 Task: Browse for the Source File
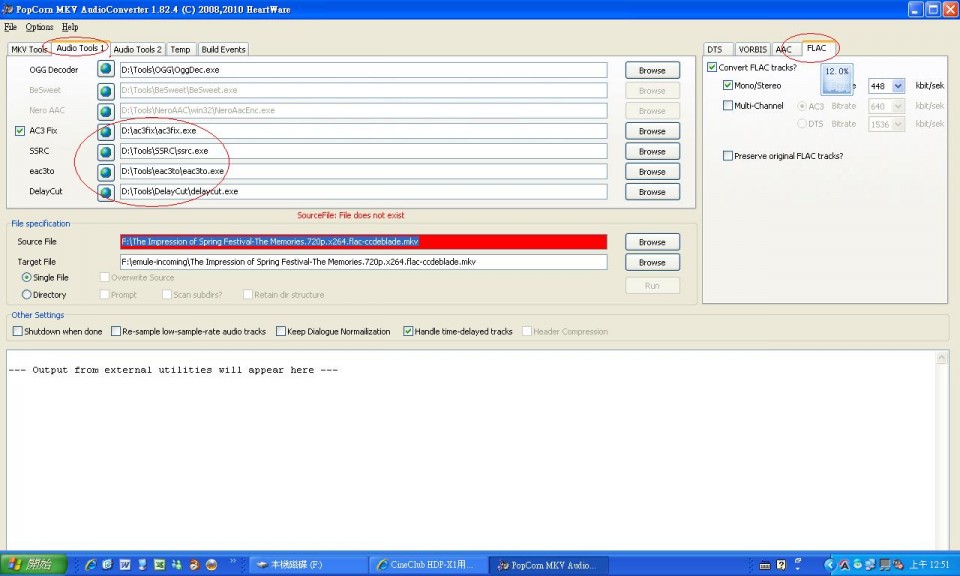(x=652, y=242)
